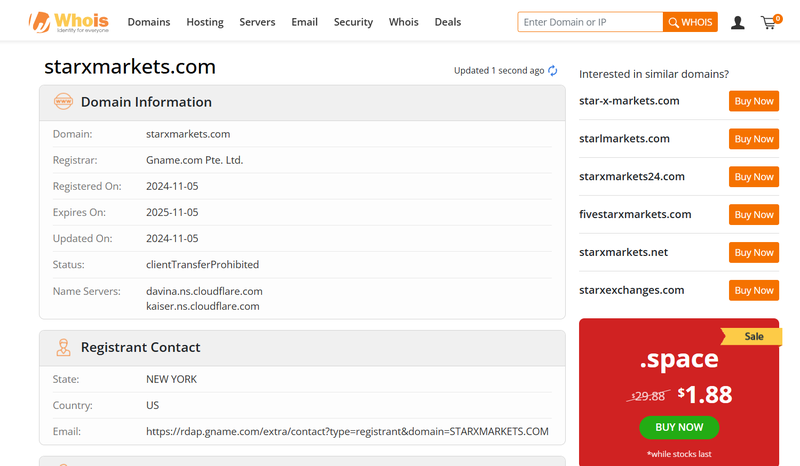Open the shopping cart icon
The image size is (800, 466).
pos(770,22)
